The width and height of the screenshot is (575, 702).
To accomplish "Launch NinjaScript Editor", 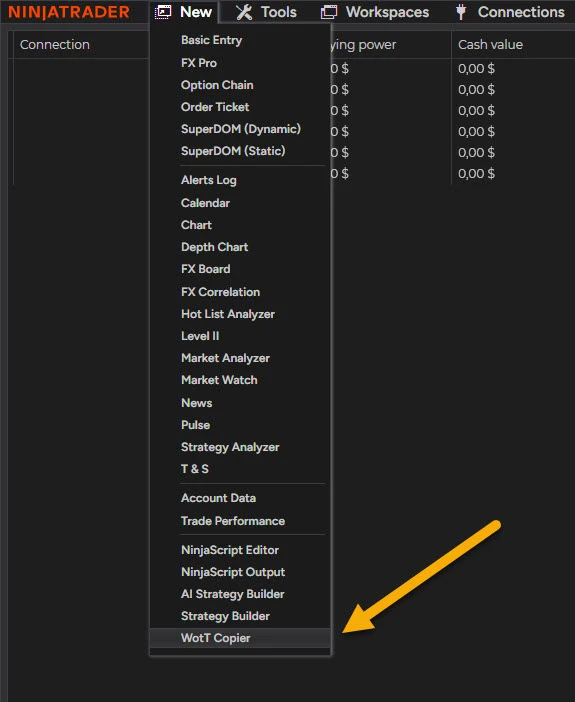I will (230, 550).
